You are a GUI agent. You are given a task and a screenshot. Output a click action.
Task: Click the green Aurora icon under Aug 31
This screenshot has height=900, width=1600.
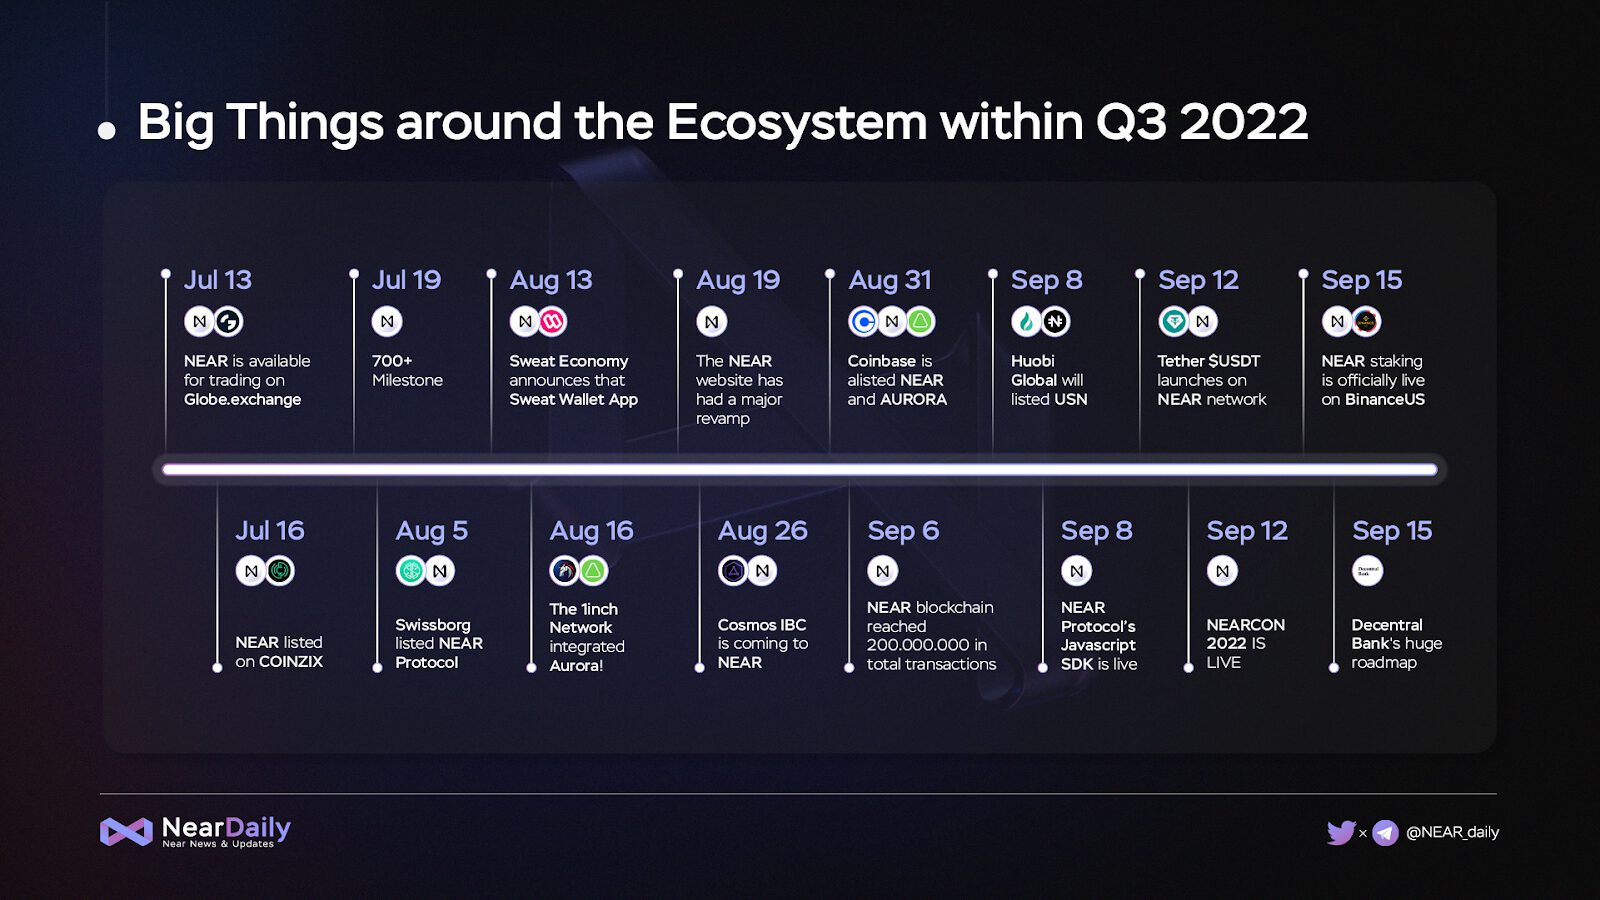point(920,321)
